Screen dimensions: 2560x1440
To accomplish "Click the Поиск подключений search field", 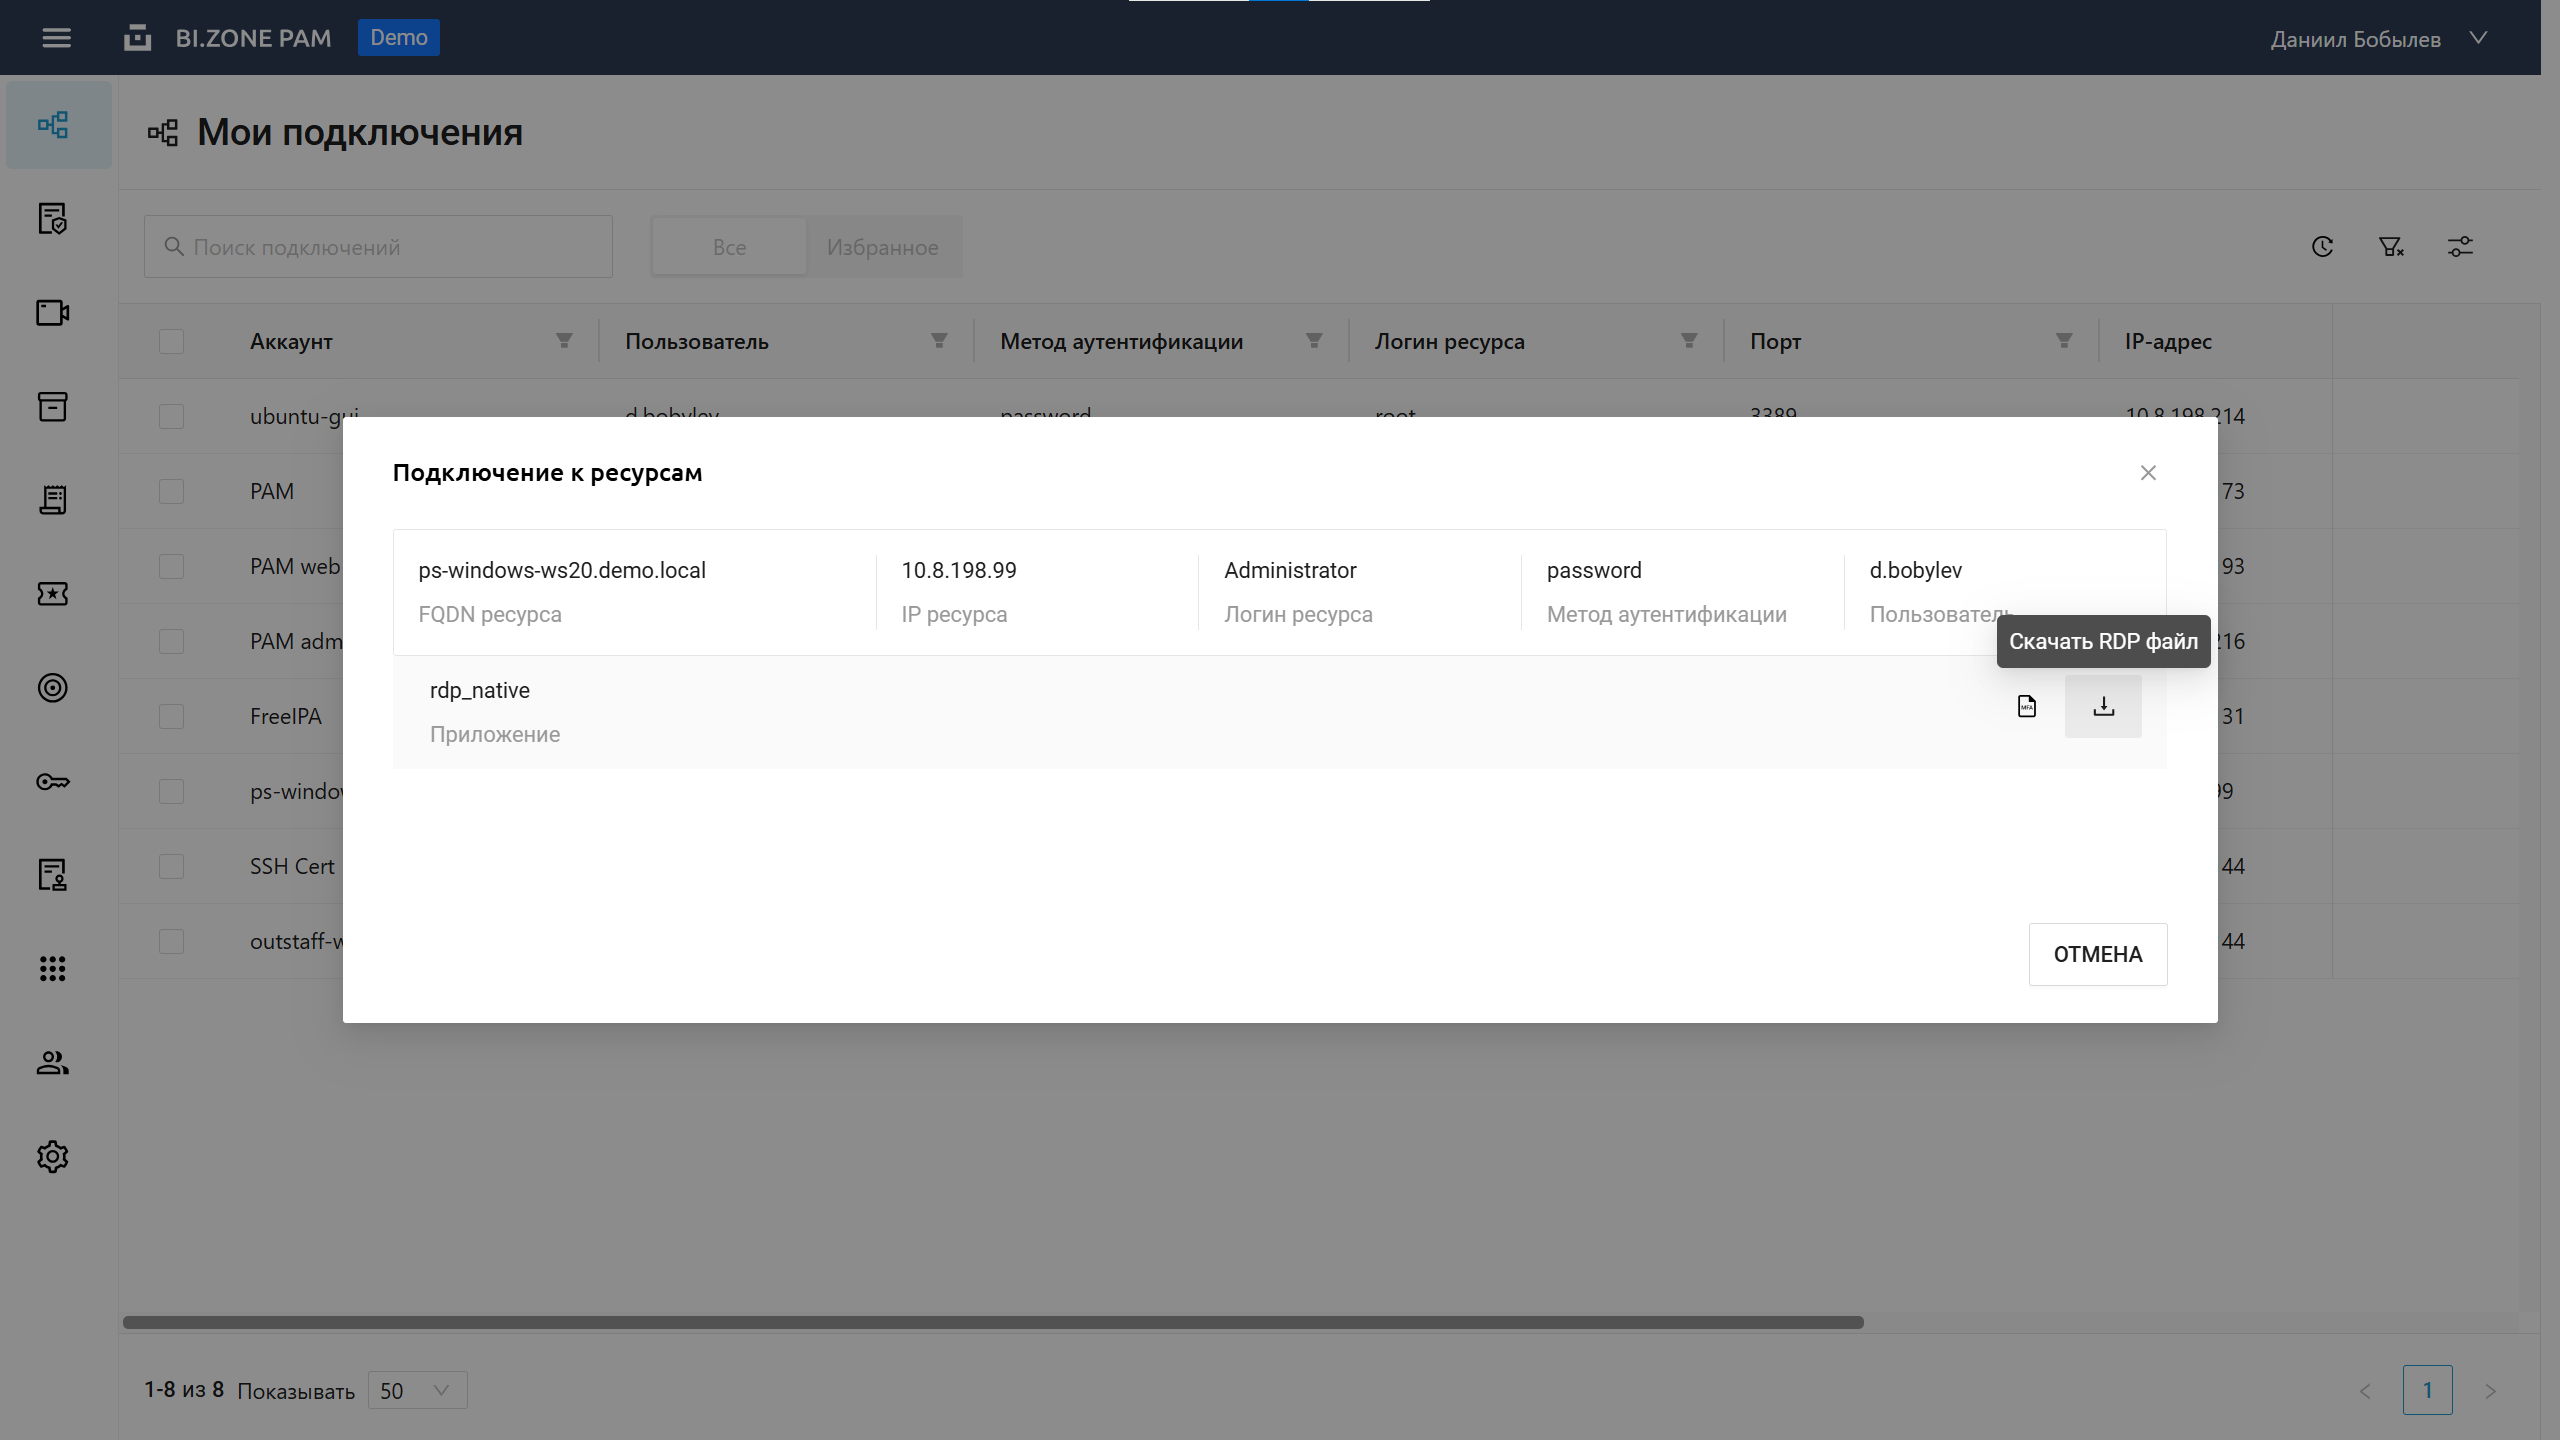I will point(378,246).
